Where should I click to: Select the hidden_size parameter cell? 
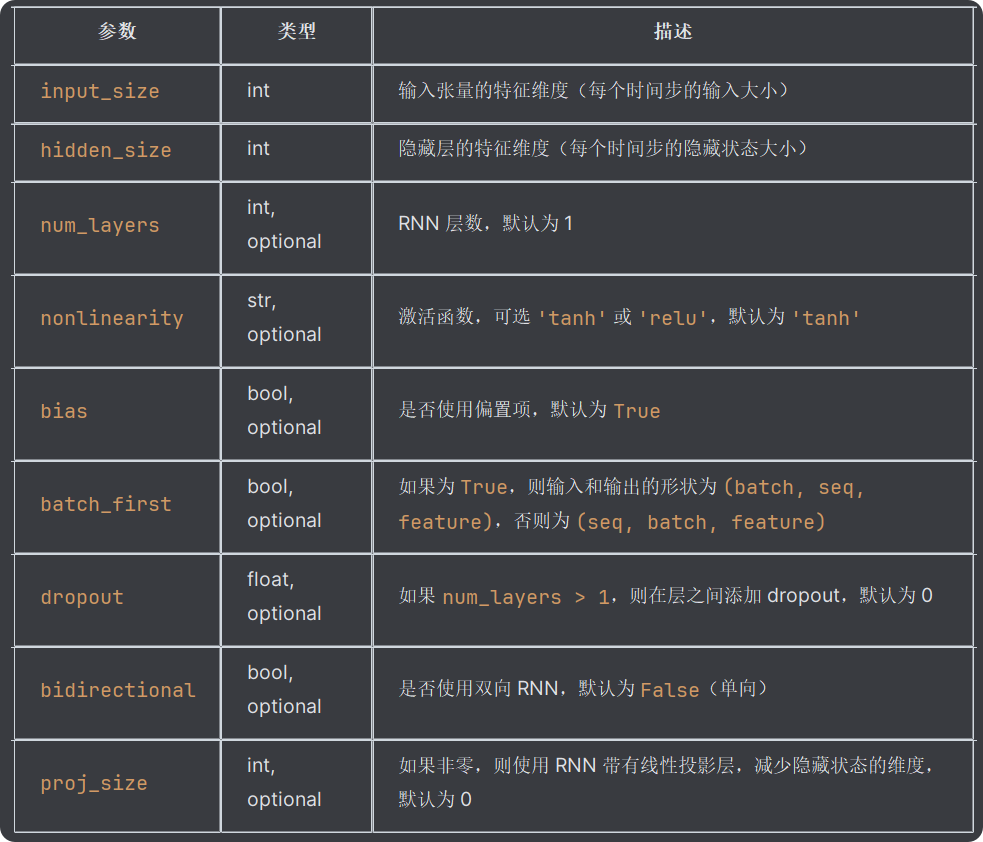pyautogui.click(x=117, y=152)
